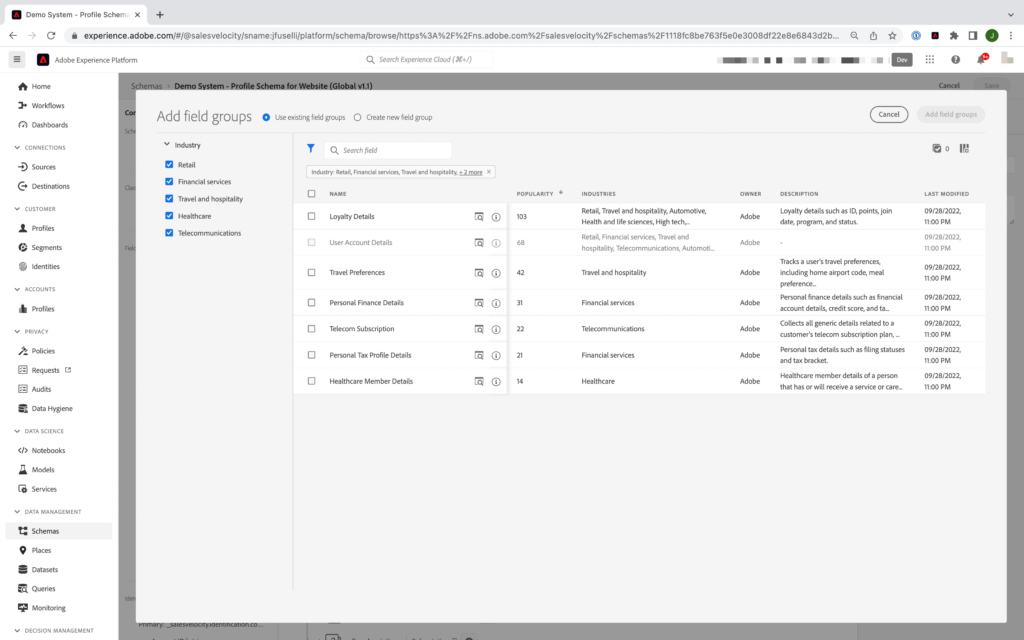The height and width of the screenshot is (640, 1024).
Task: Collapse the Industry filter section
Action: coord(169,144)
